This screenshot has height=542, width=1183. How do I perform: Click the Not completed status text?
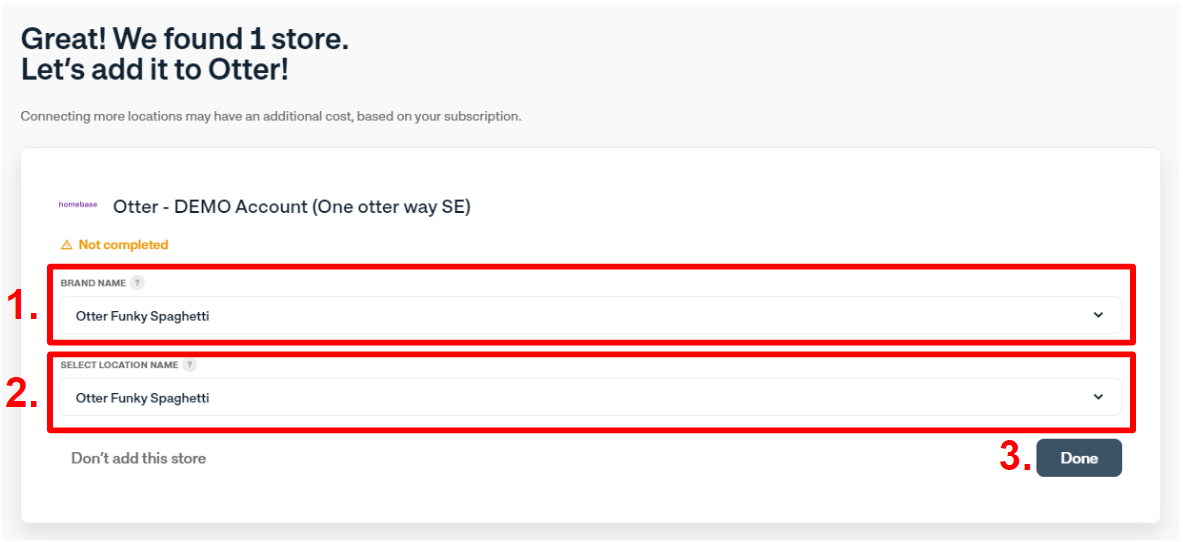124,245
